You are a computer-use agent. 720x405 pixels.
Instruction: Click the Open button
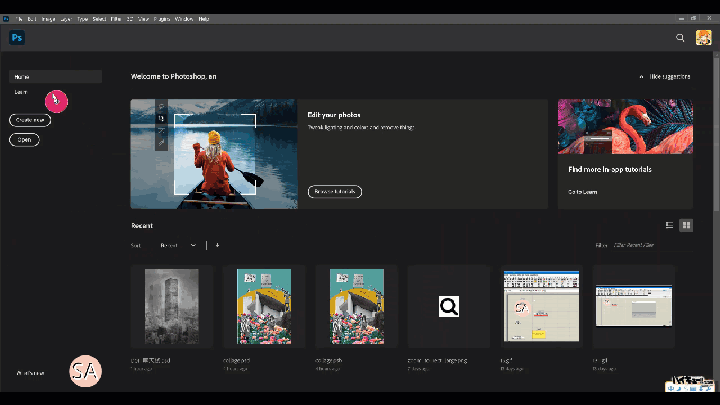click(24, 140)
